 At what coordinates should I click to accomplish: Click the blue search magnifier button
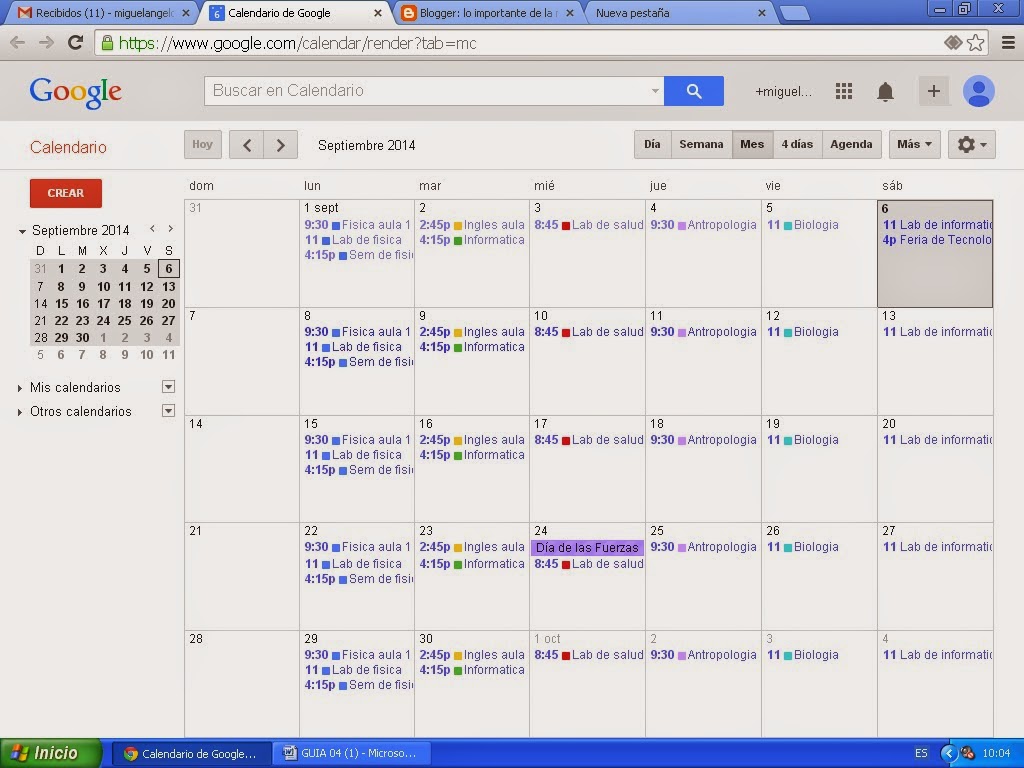coord(694,91)
